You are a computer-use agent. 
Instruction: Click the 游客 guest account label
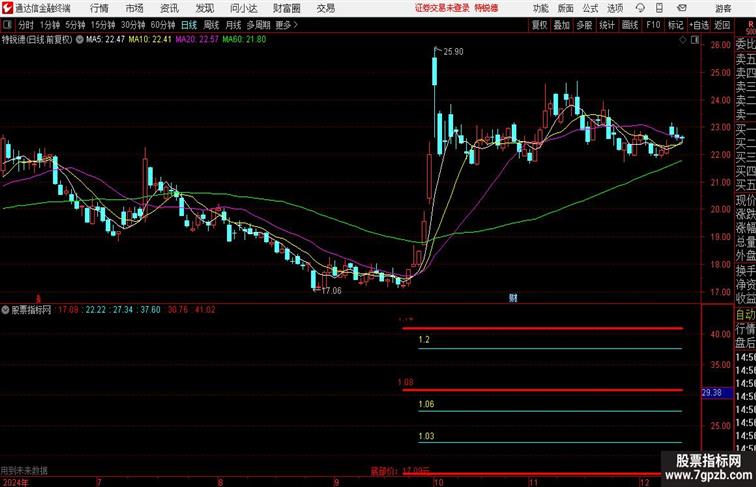coord(723,8)
